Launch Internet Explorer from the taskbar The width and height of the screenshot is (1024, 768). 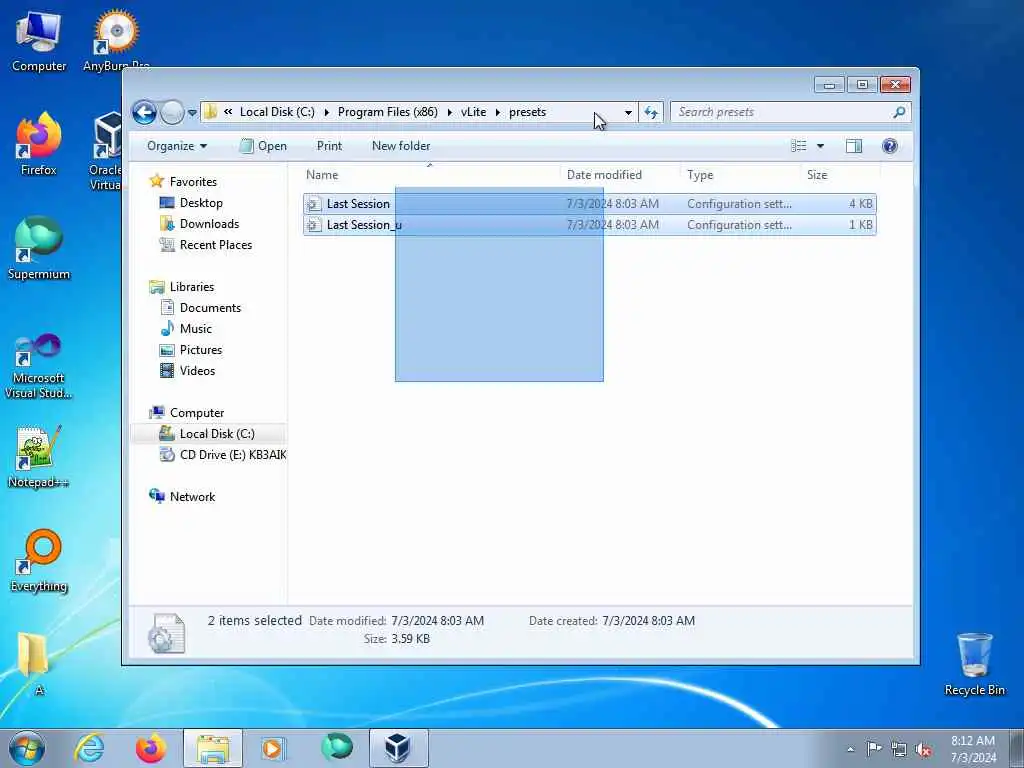[89, 748]
